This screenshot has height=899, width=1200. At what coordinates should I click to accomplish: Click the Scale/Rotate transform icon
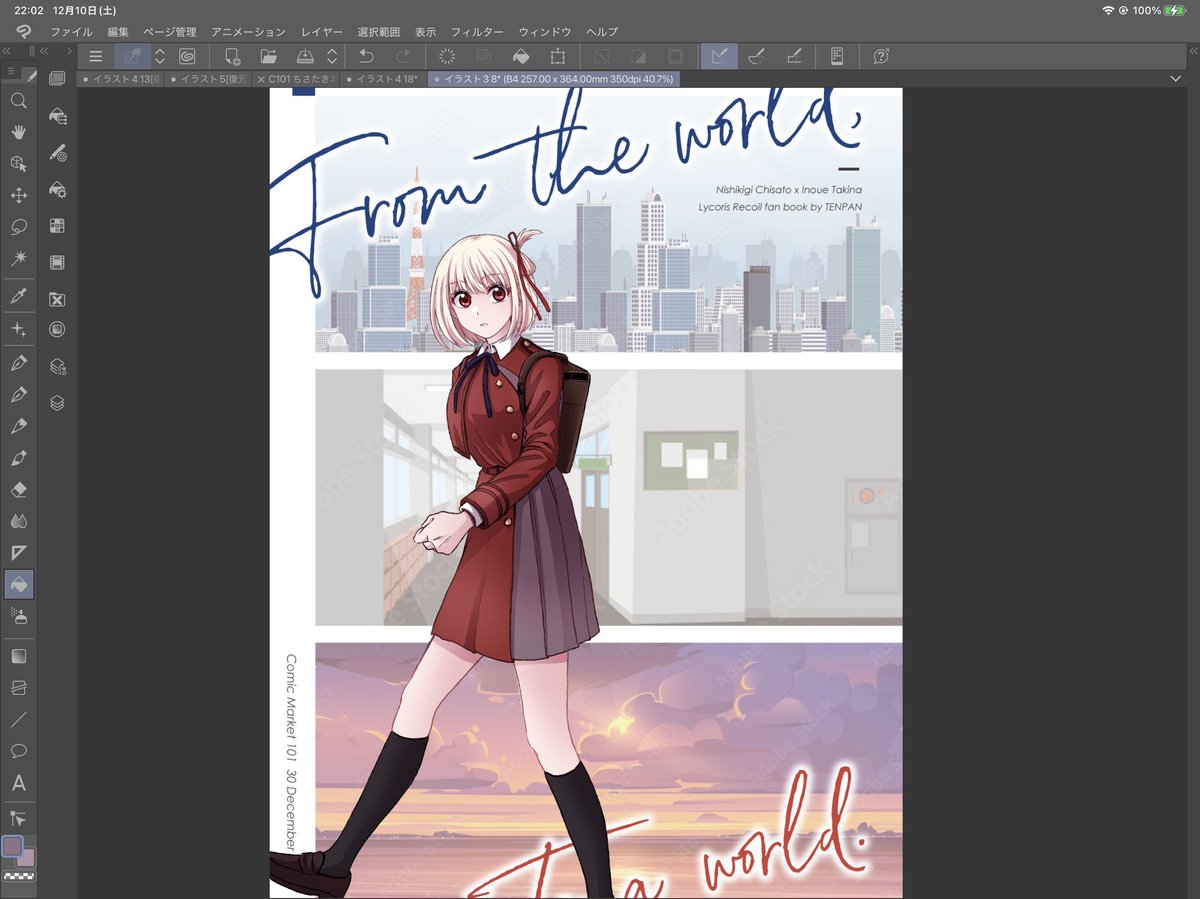558,57
